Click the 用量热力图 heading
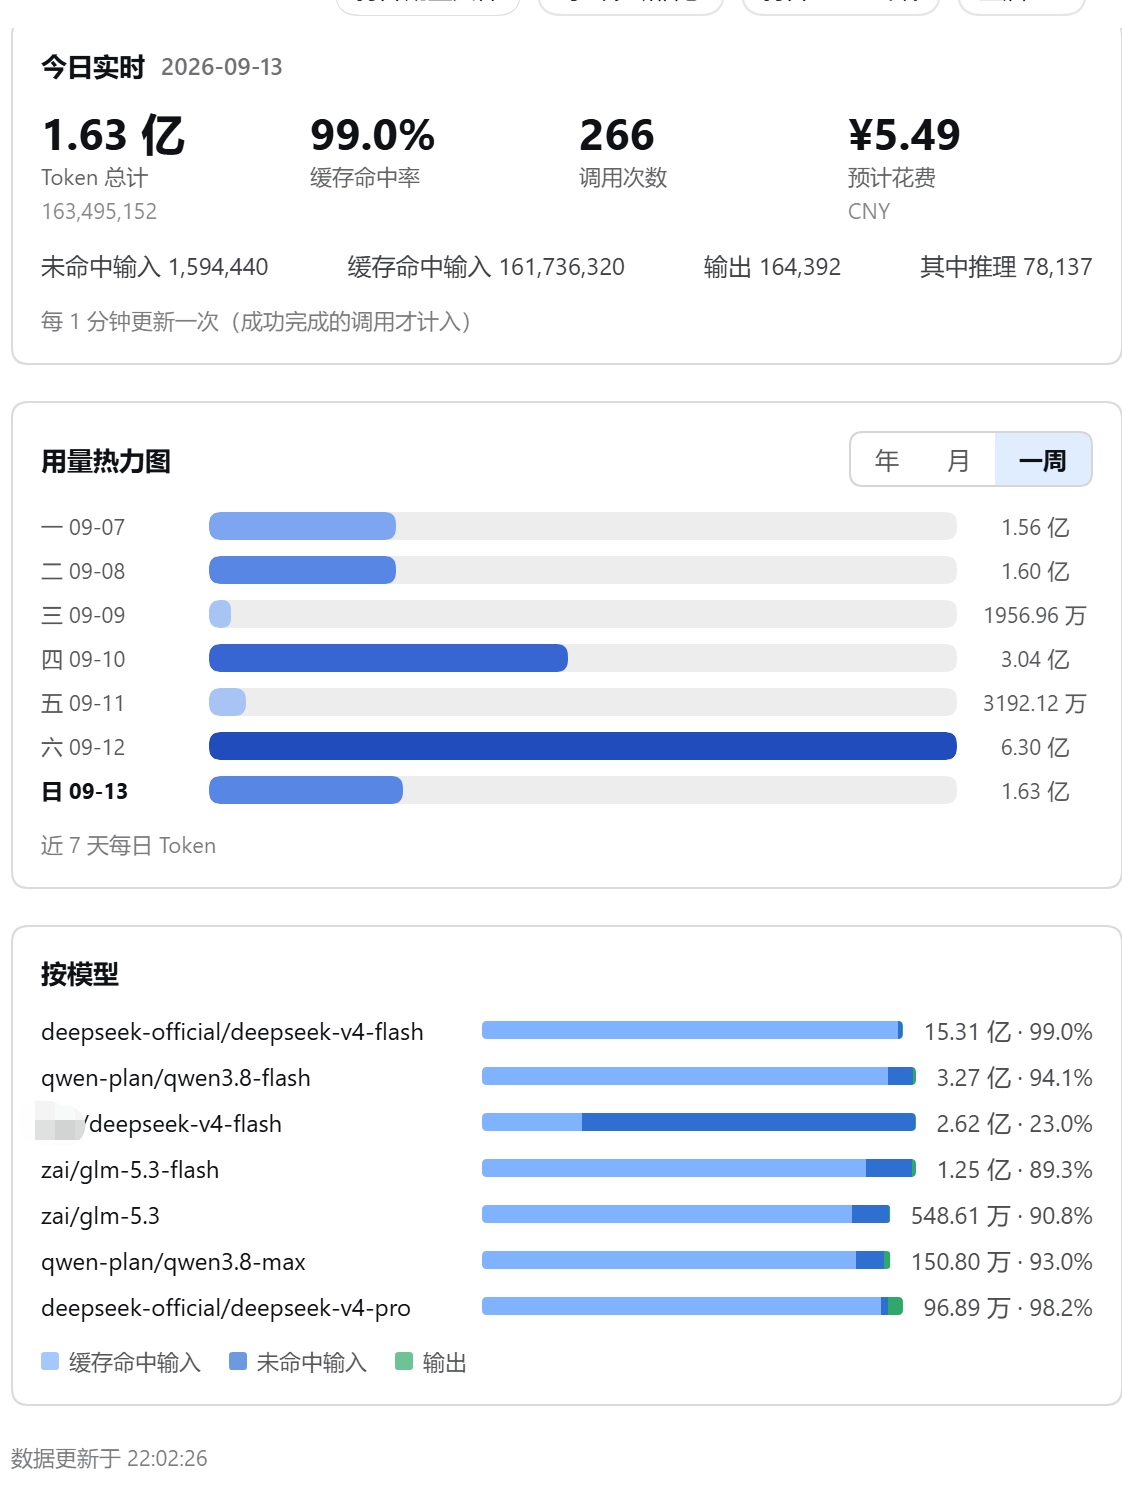 point(106,461)
